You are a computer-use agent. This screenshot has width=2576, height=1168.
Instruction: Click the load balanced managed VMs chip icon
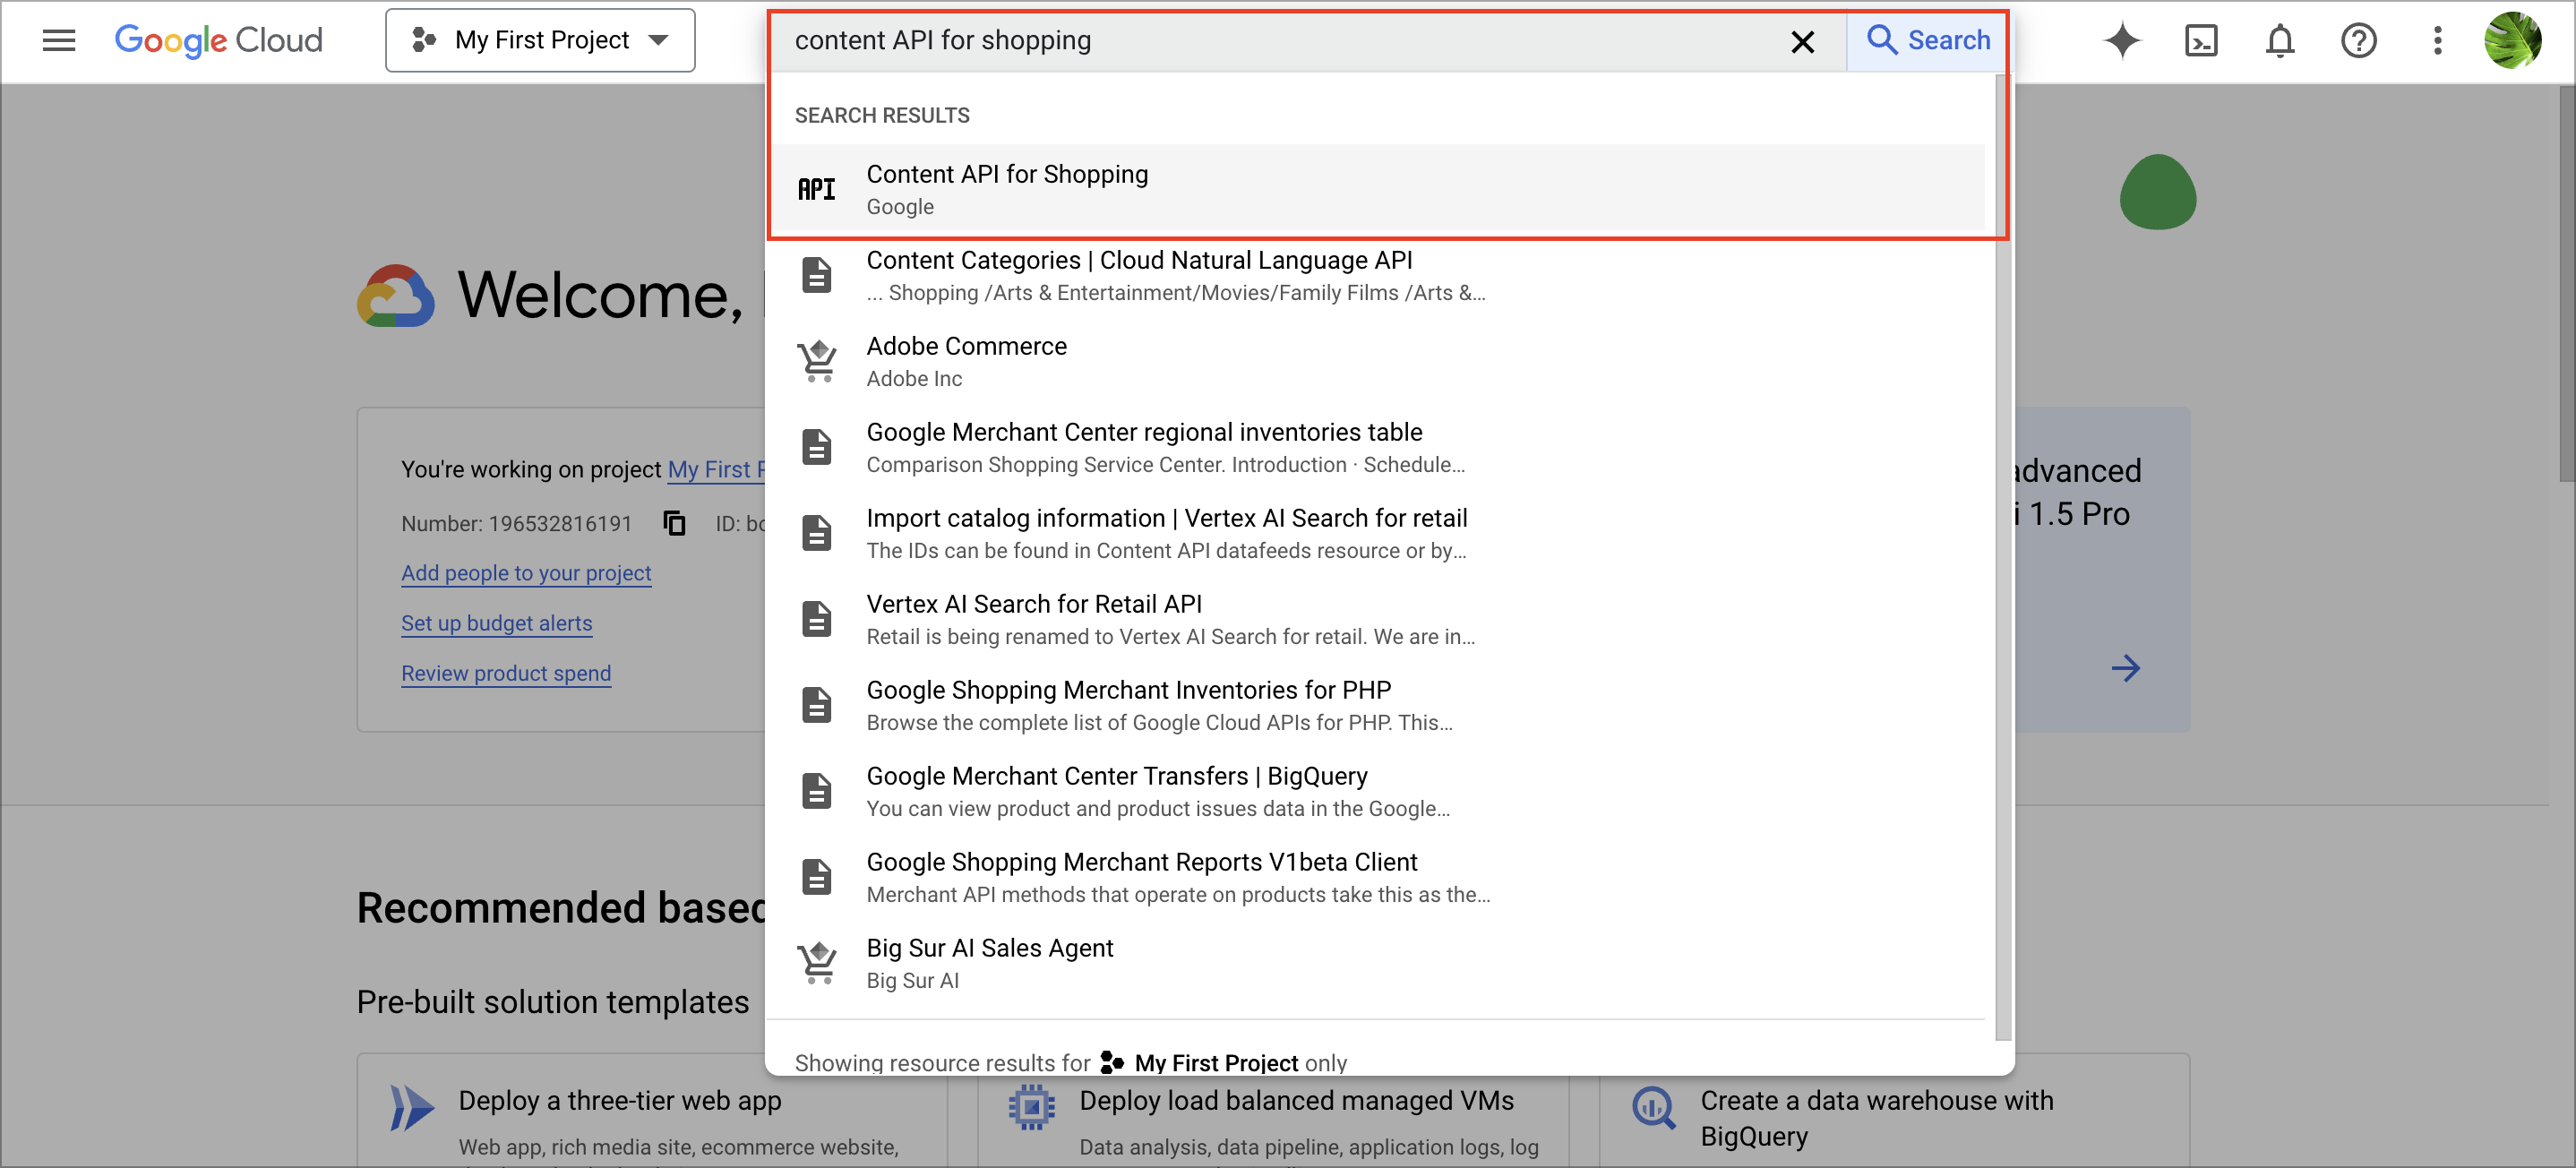[x=1032, y=1107]
